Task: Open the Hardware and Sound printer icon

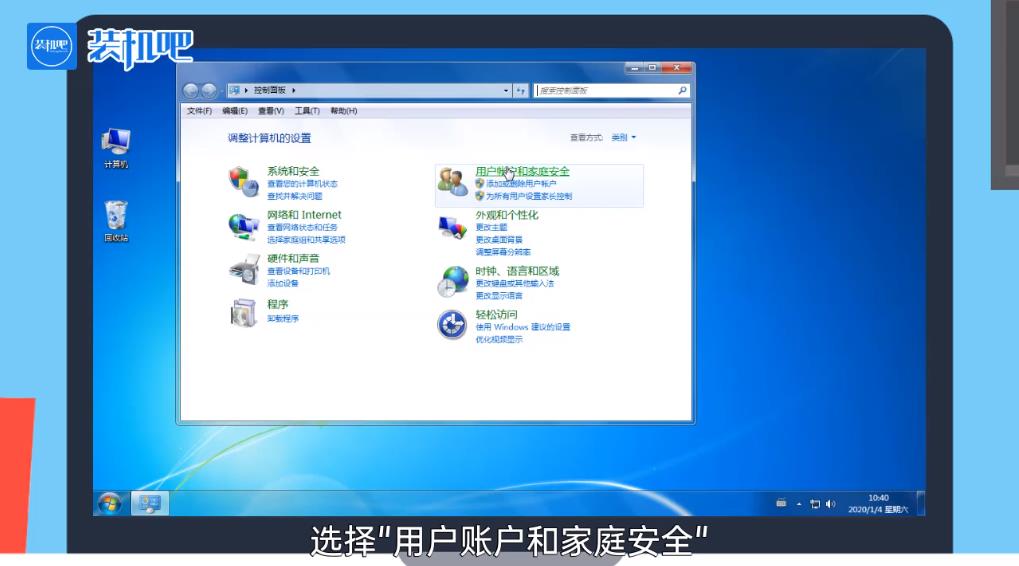Action: 244,270
